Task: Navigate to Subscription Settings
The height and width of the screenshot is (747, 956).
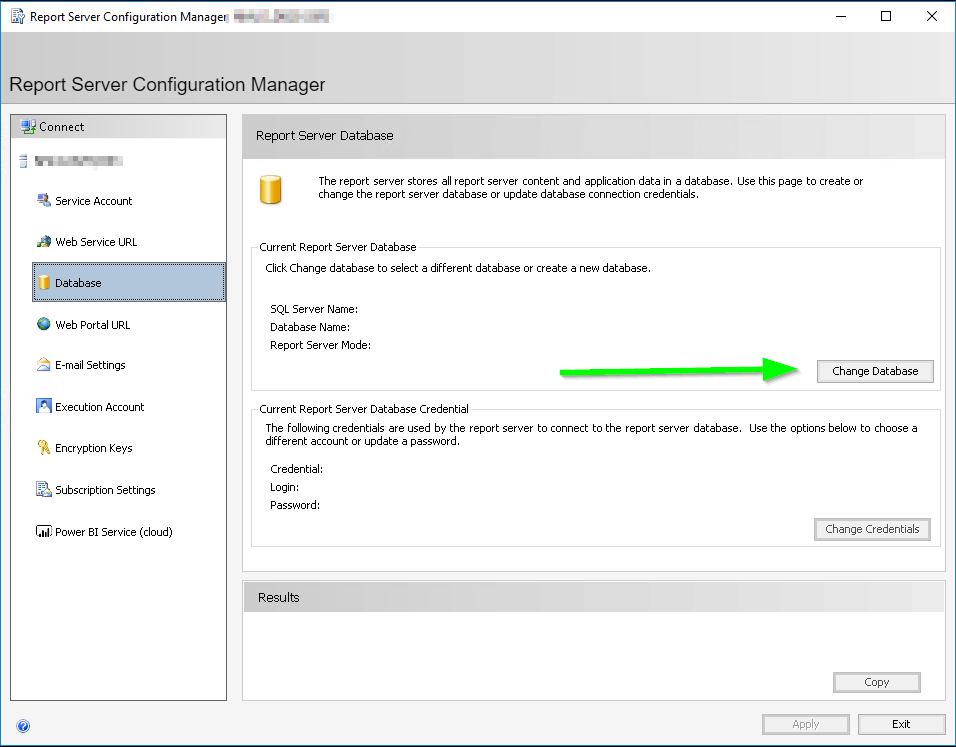Action: (x=105, y=490)
